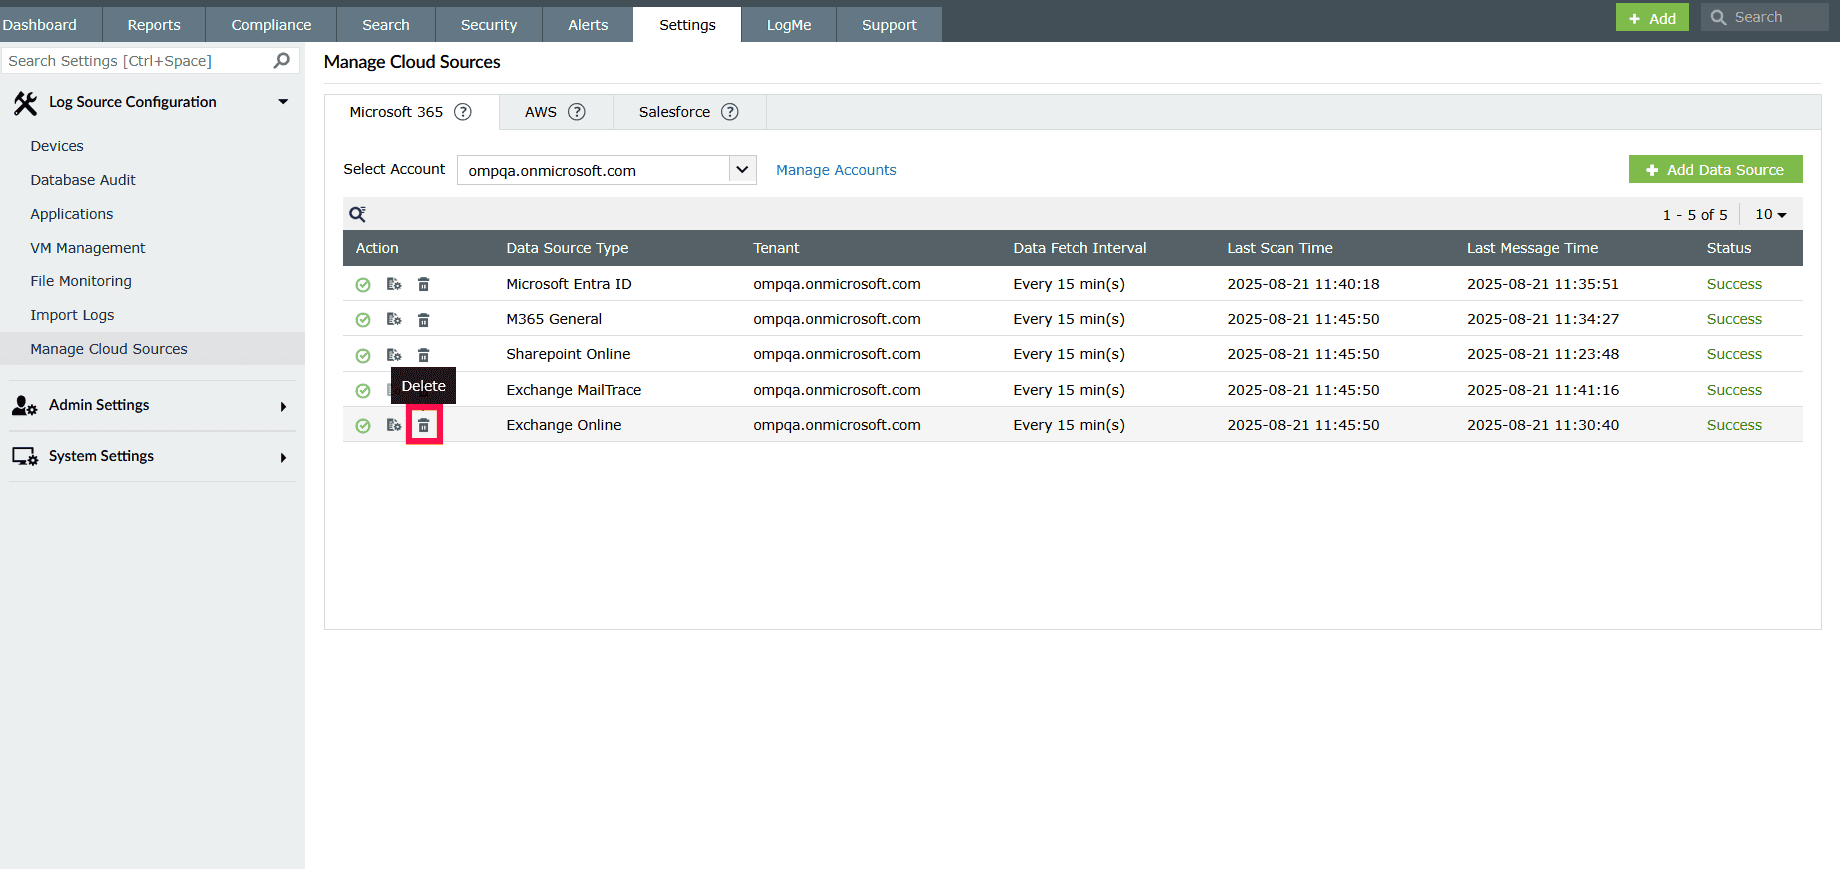1840x869 pixels.
Task: Click the Data Source Type column header
Action: pos(567,248)
